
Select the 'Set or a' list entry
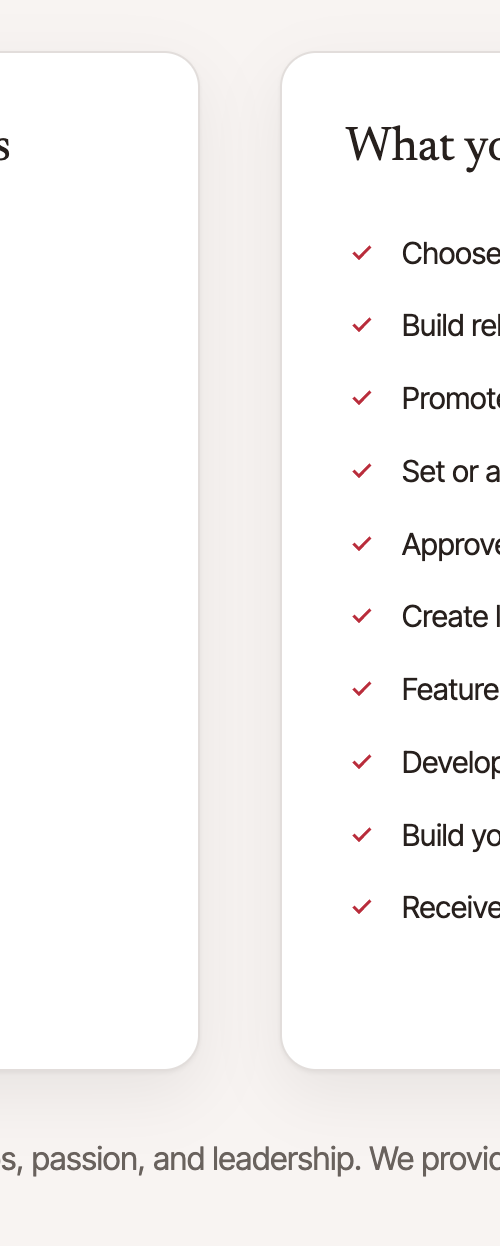(451, 470)
